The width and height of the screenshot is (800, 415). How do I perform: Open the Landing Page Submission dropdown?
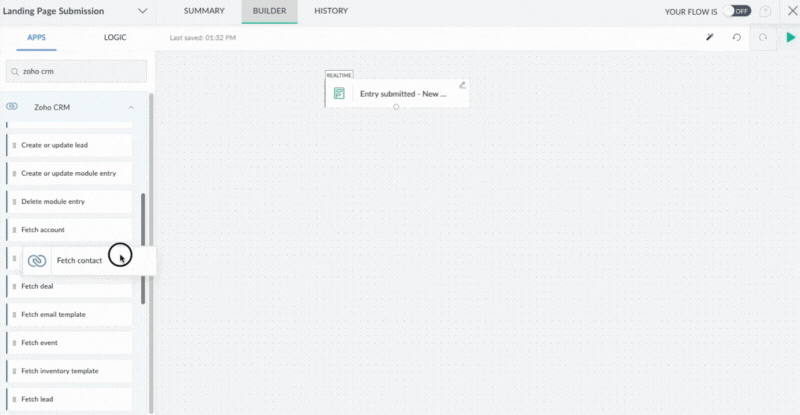(142, 11)
